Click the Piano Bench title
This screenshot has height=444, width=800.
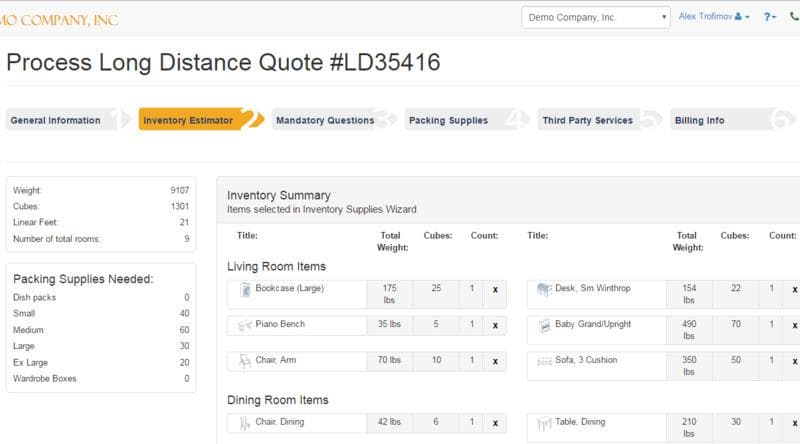tap(280, 324)
